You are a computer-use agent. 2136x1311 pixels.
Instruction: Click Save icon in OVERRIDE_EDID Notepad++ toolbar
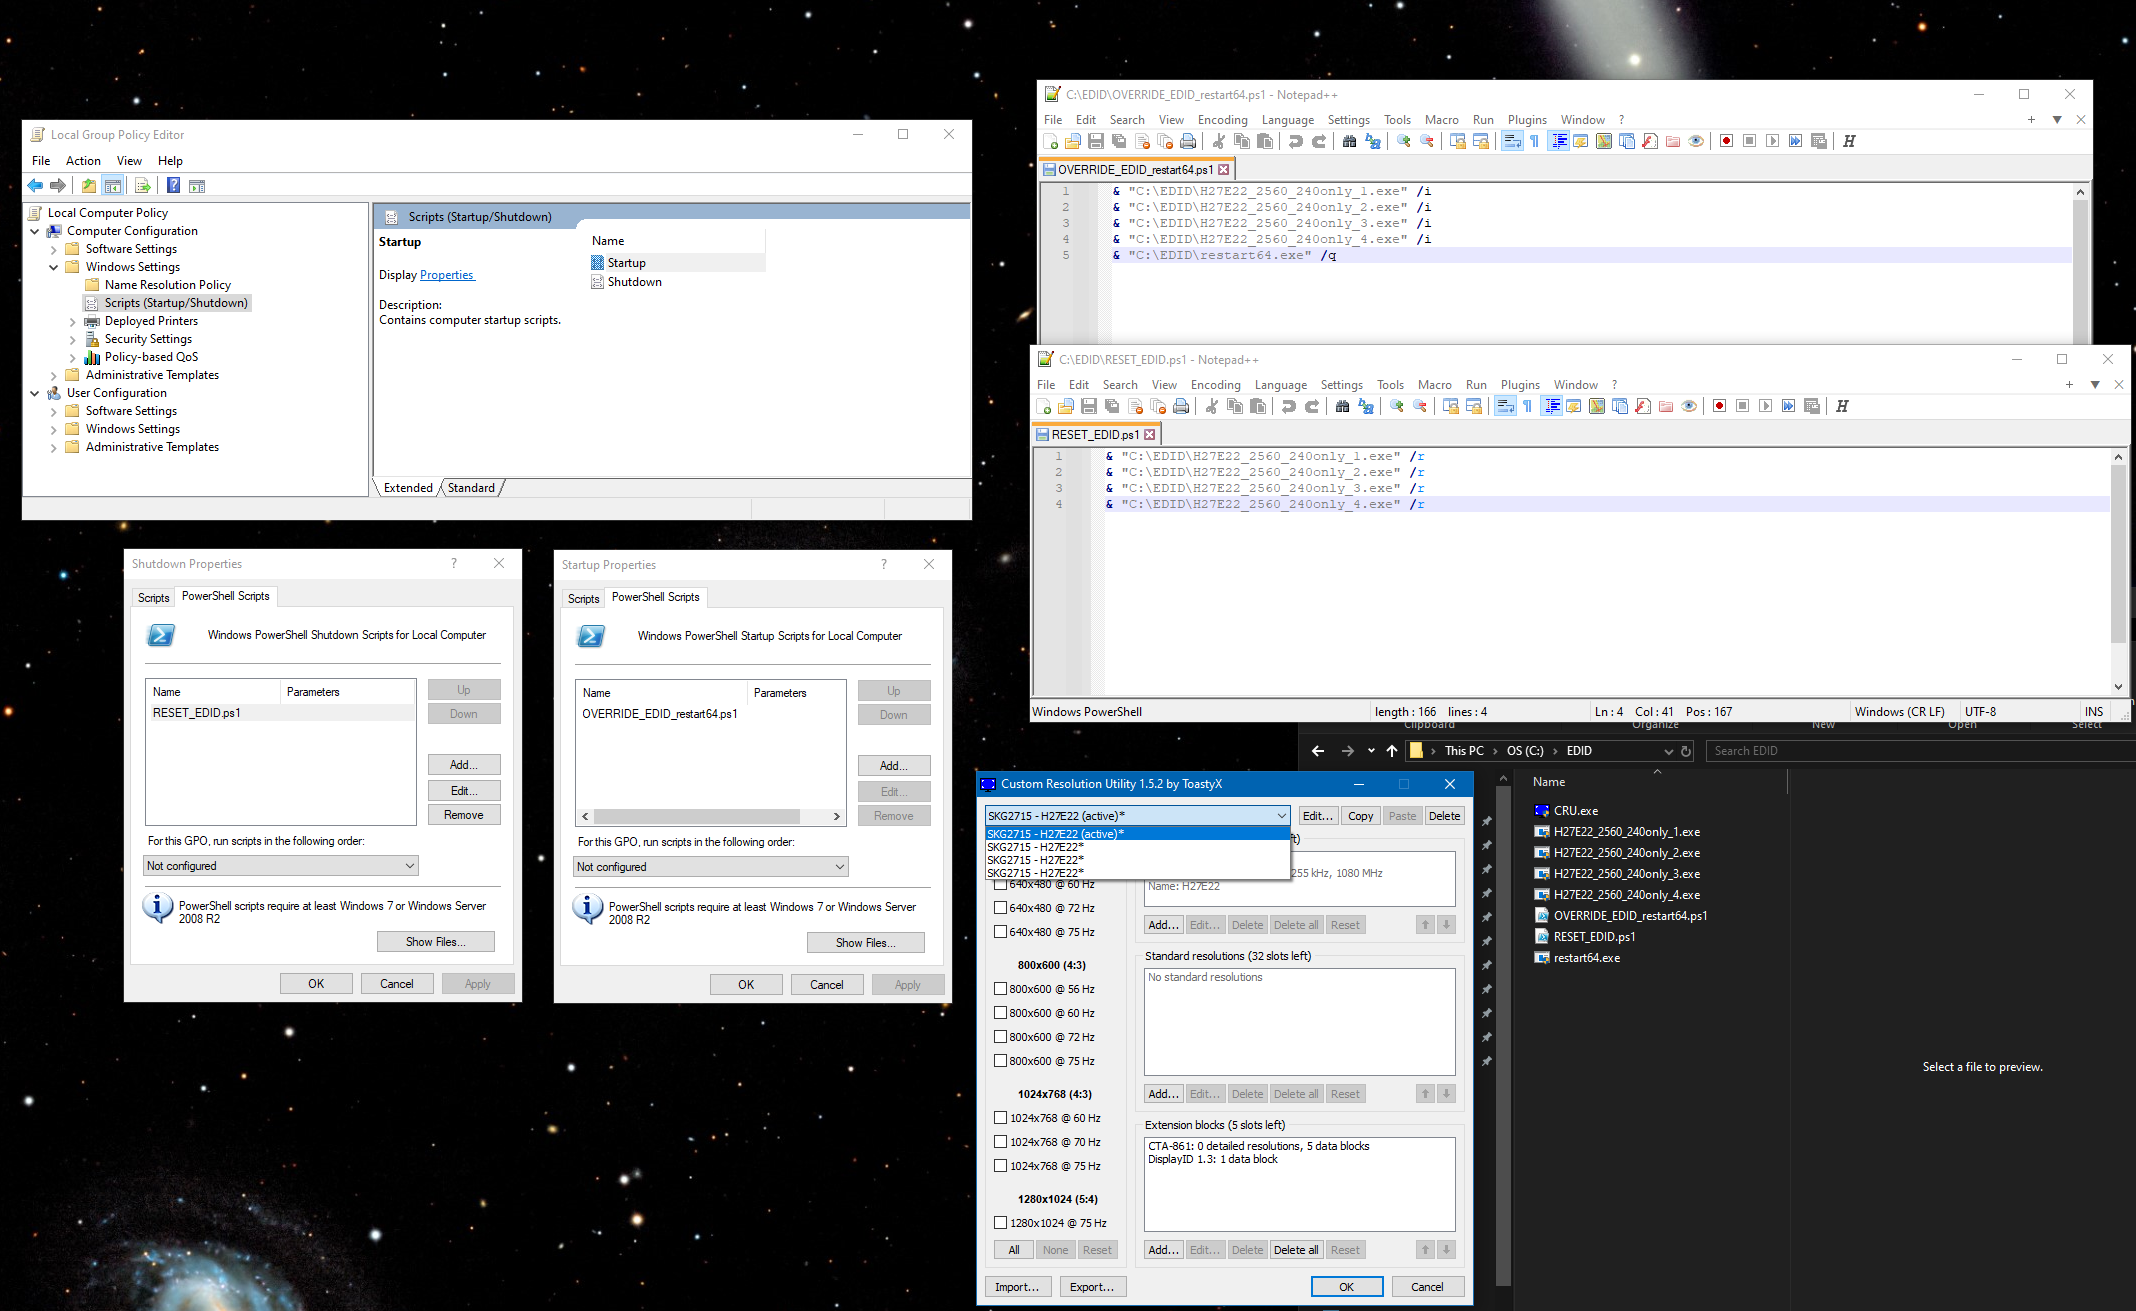(1096, 141)
